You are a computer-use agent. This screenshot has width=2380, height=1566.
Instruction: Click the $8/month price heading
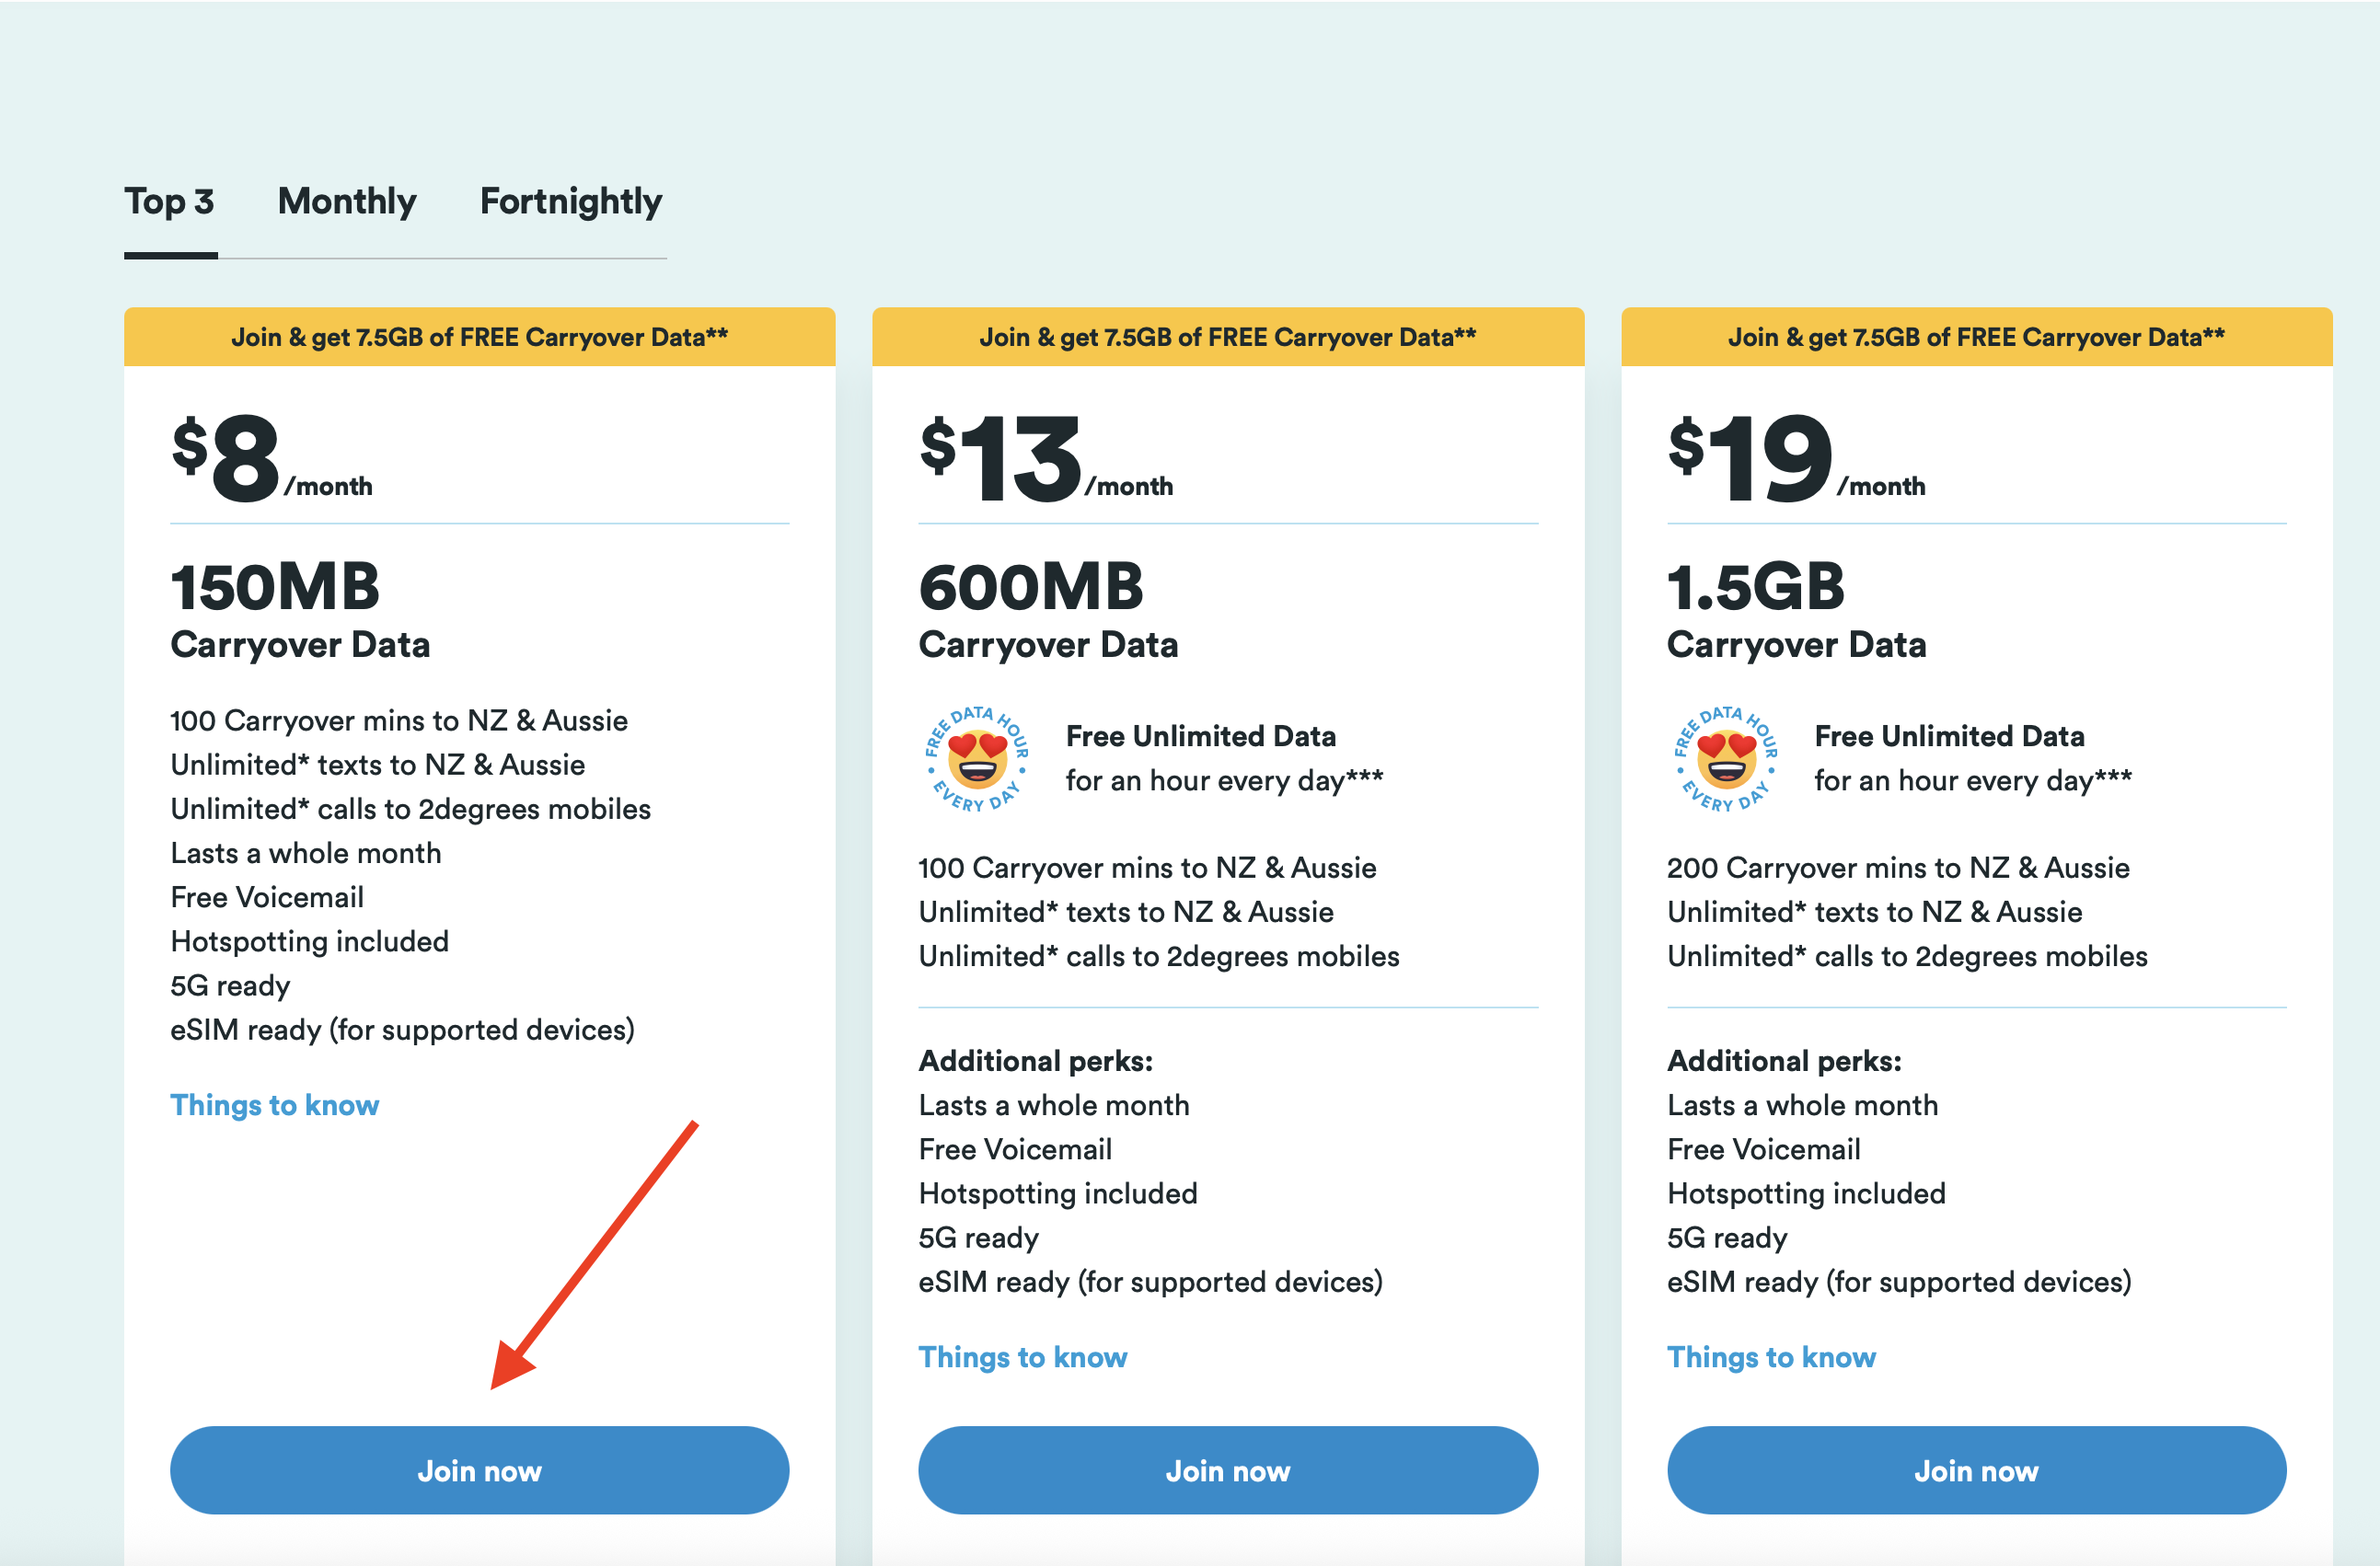click(271, 460)
